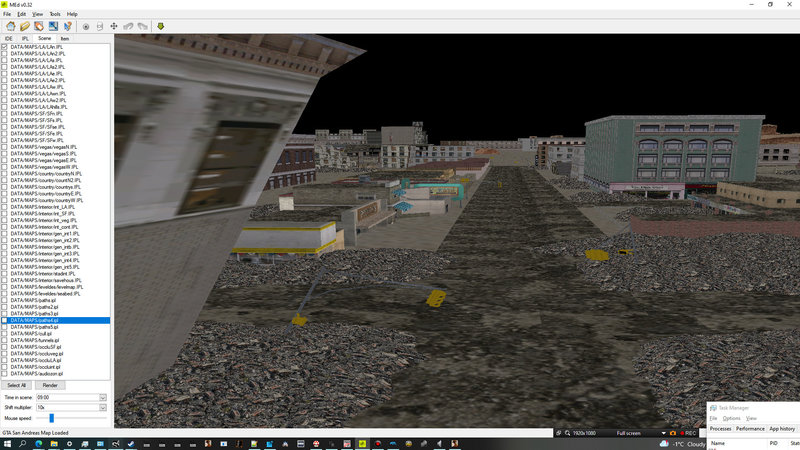
Task: Click the yellow open folder toolbar icon
Action: (24, 26)
